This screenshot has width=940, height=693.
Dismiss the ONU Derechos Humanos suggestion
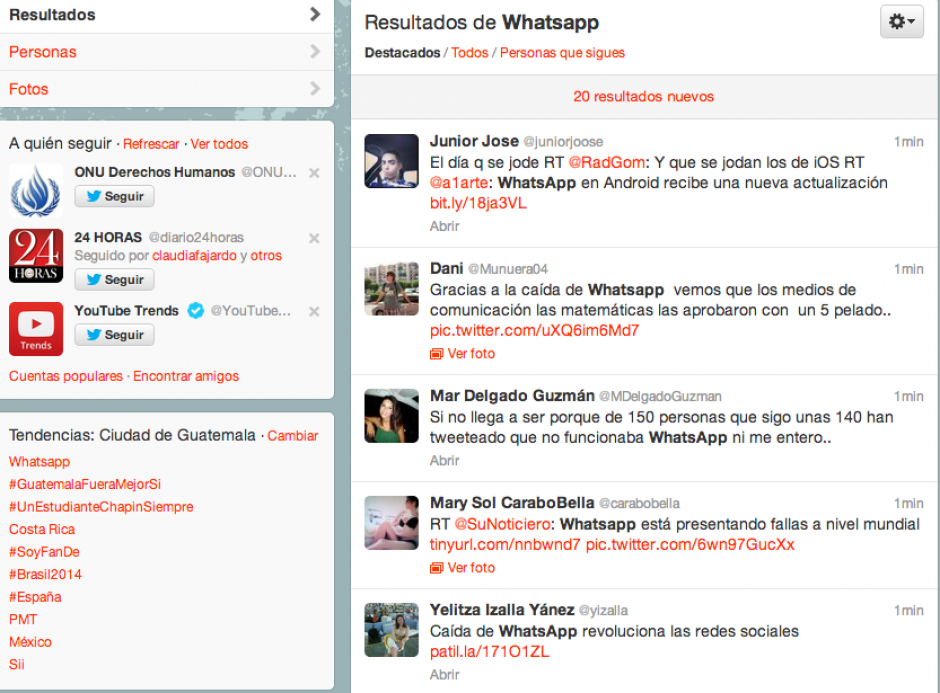click(314, 171)
